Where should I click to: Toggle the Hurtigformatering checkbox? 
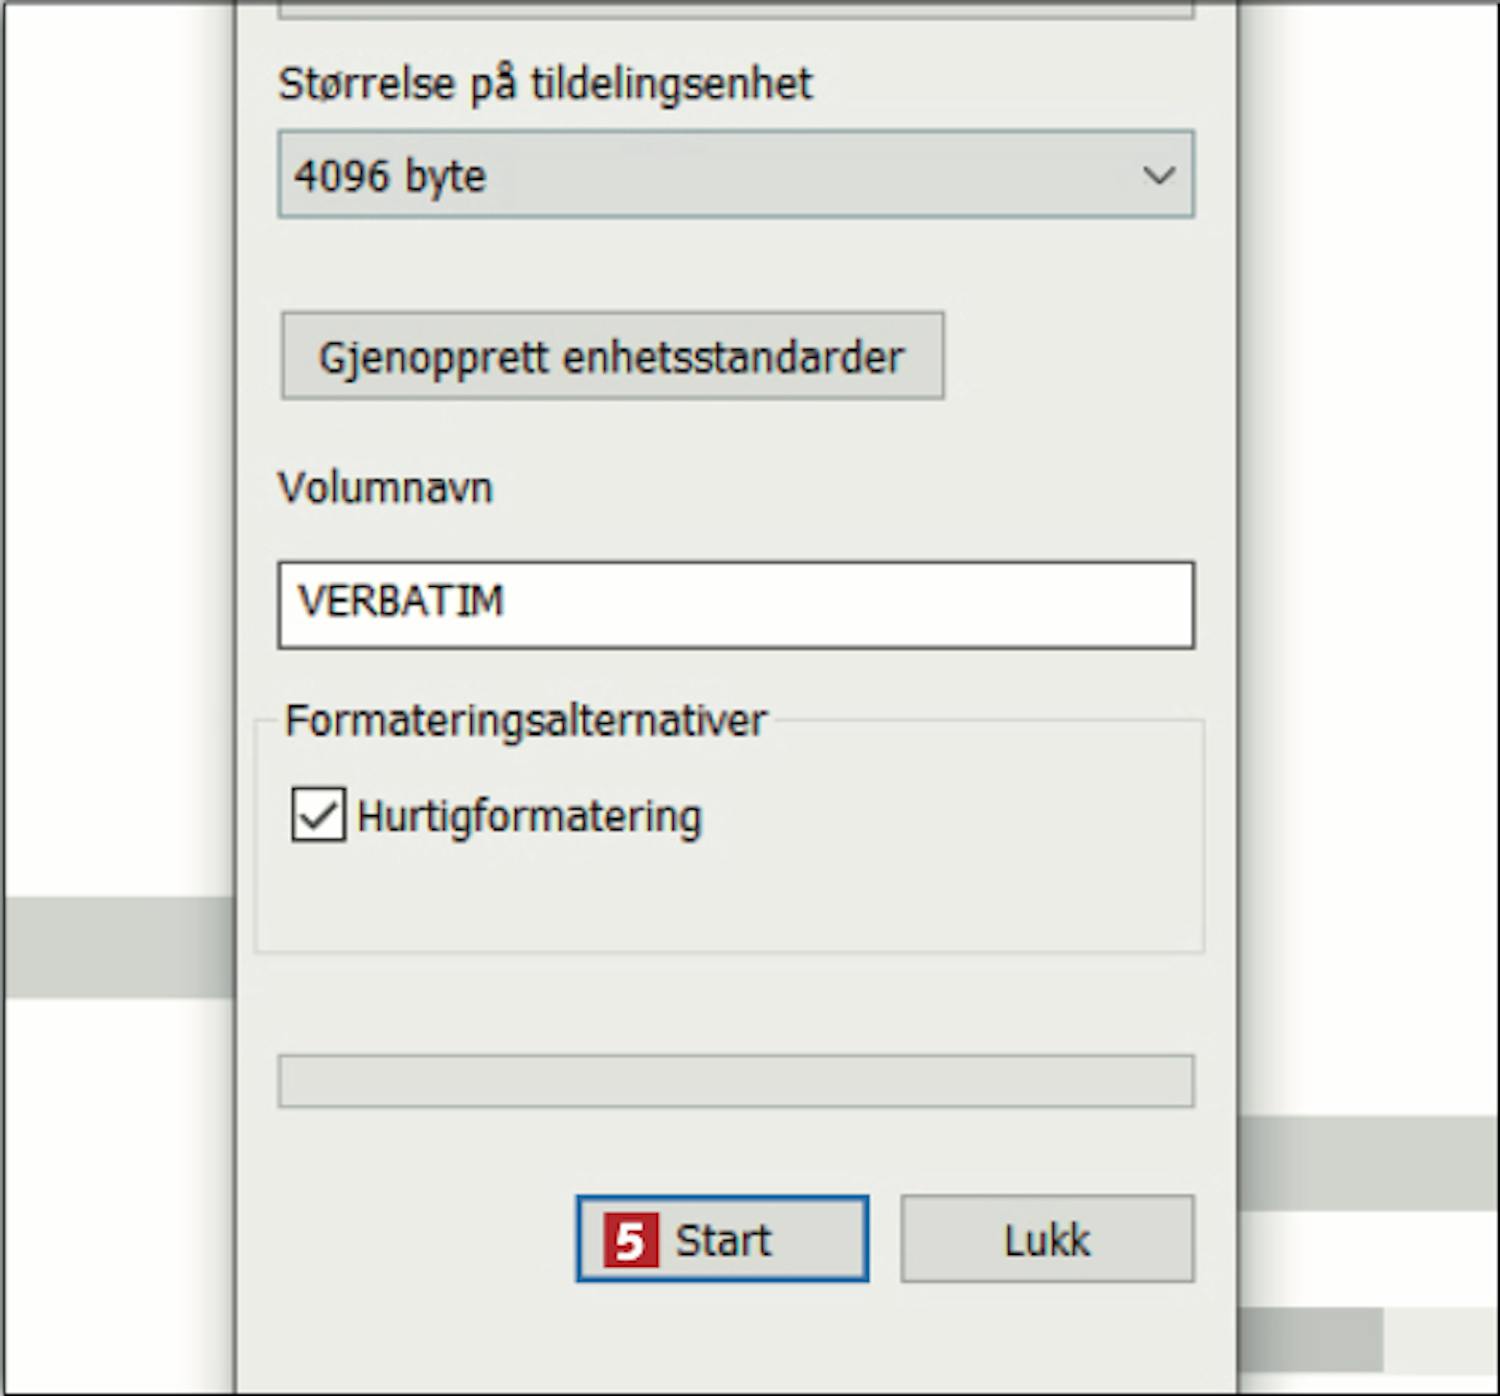(x=318, y=814)
